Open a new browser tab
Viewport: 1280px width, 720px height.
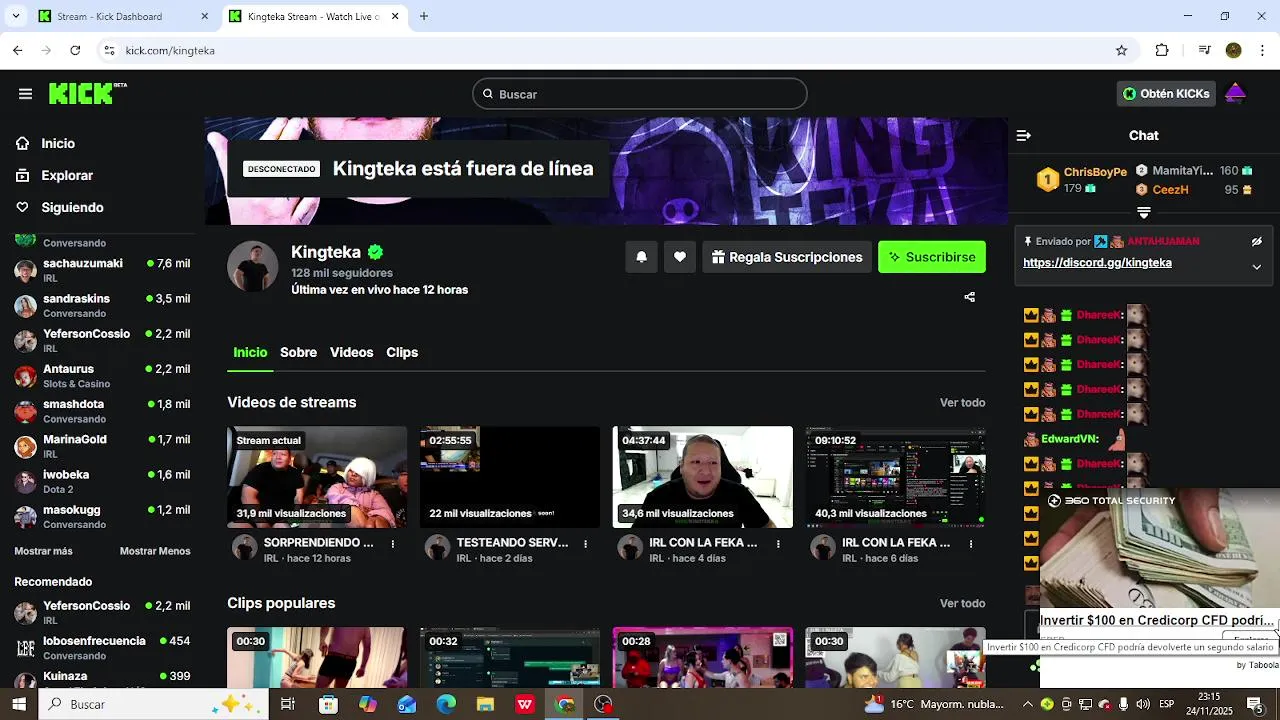424,16
